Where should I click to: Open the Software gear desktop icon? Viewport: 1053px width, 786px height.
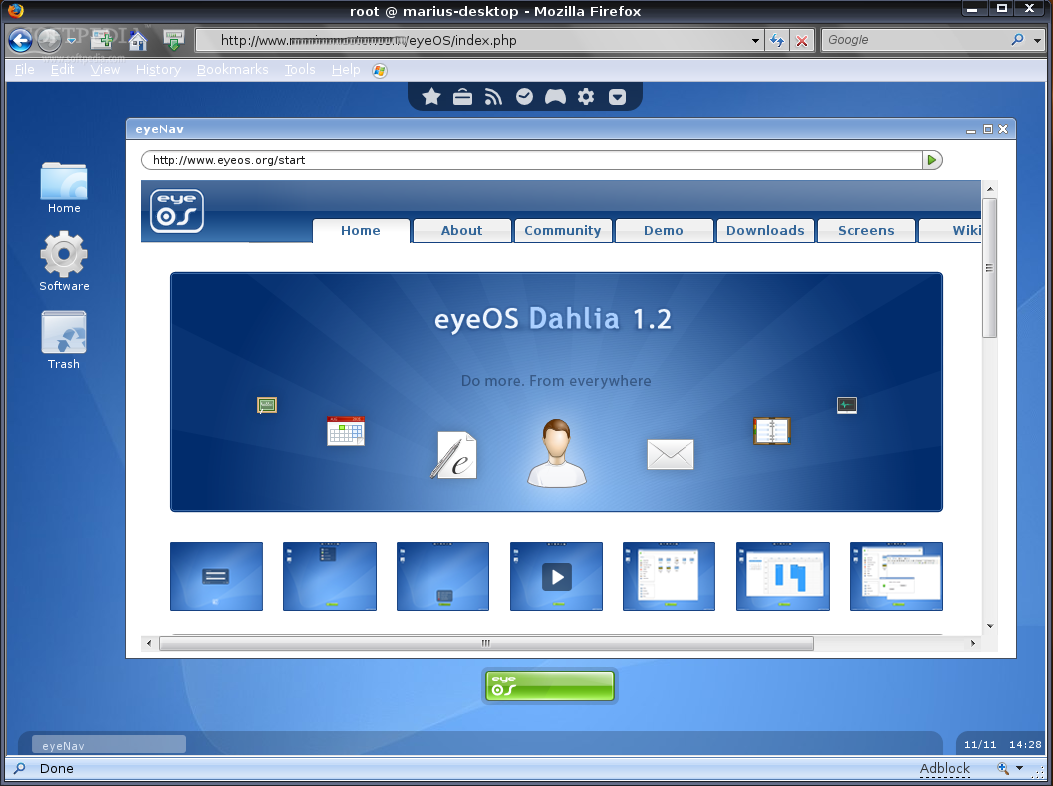click(x=64, y=261)
